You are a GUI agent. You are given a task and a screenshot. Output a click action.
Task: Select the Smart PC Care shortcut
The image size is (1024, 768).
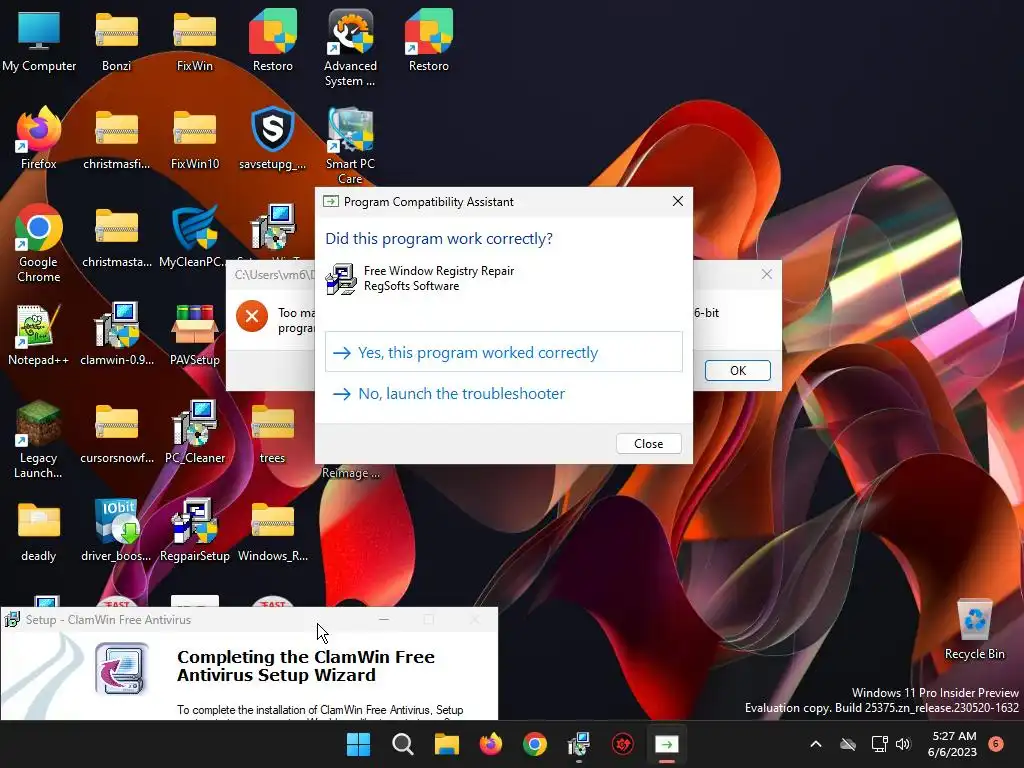click(351, 145)
